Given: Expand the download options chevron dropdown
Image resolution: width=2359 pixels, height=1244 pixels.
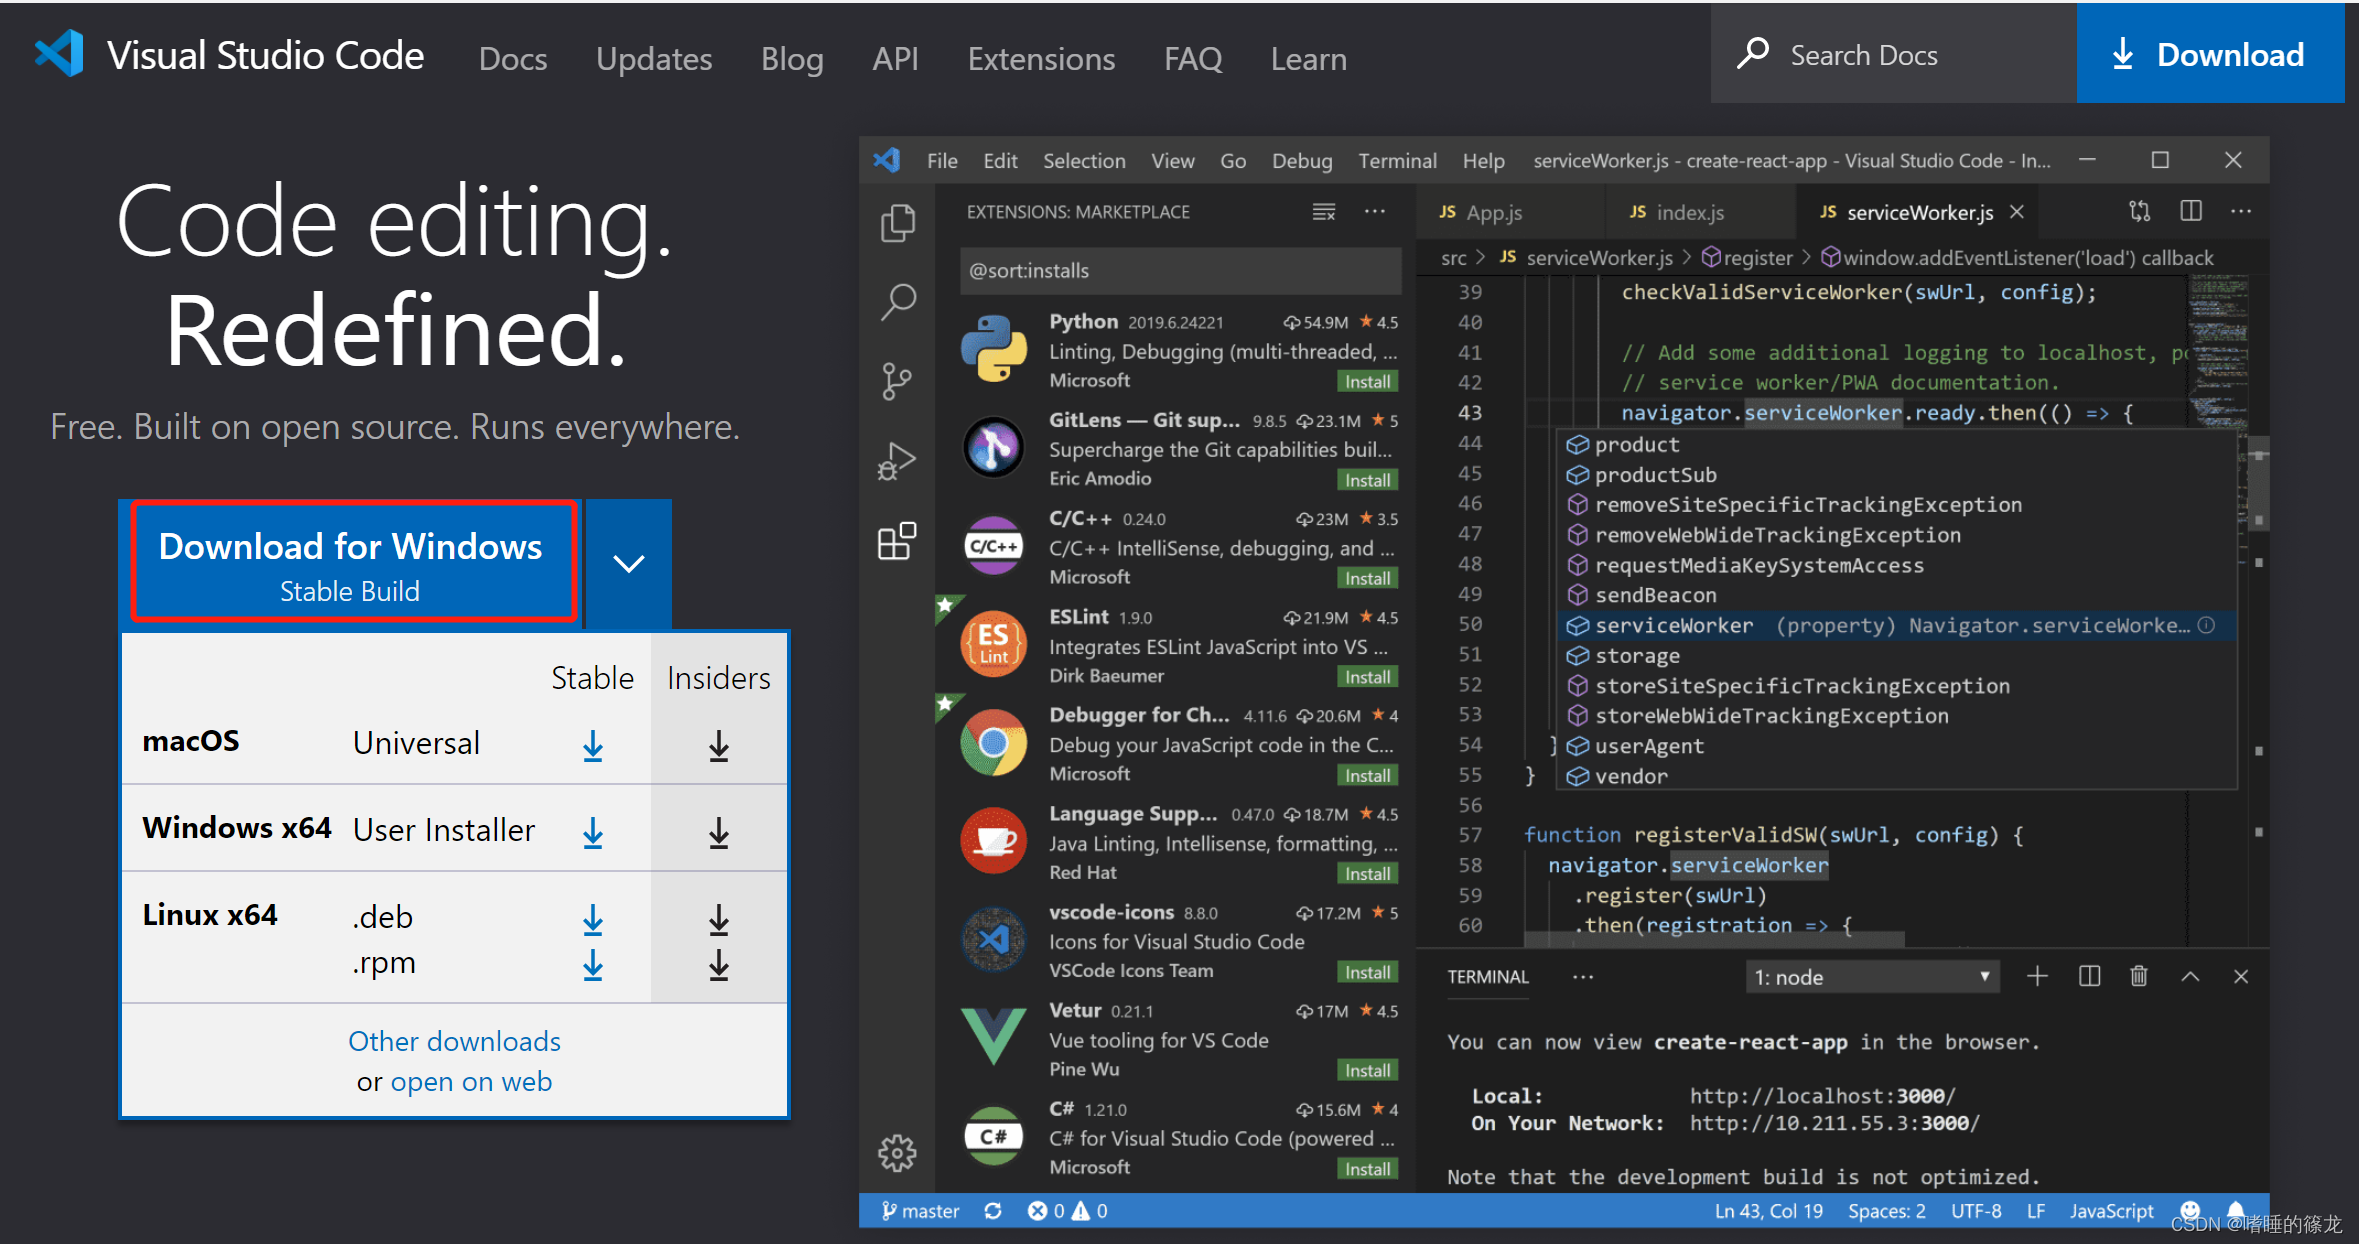Looking at the screenshot, I should click(628, 564).
